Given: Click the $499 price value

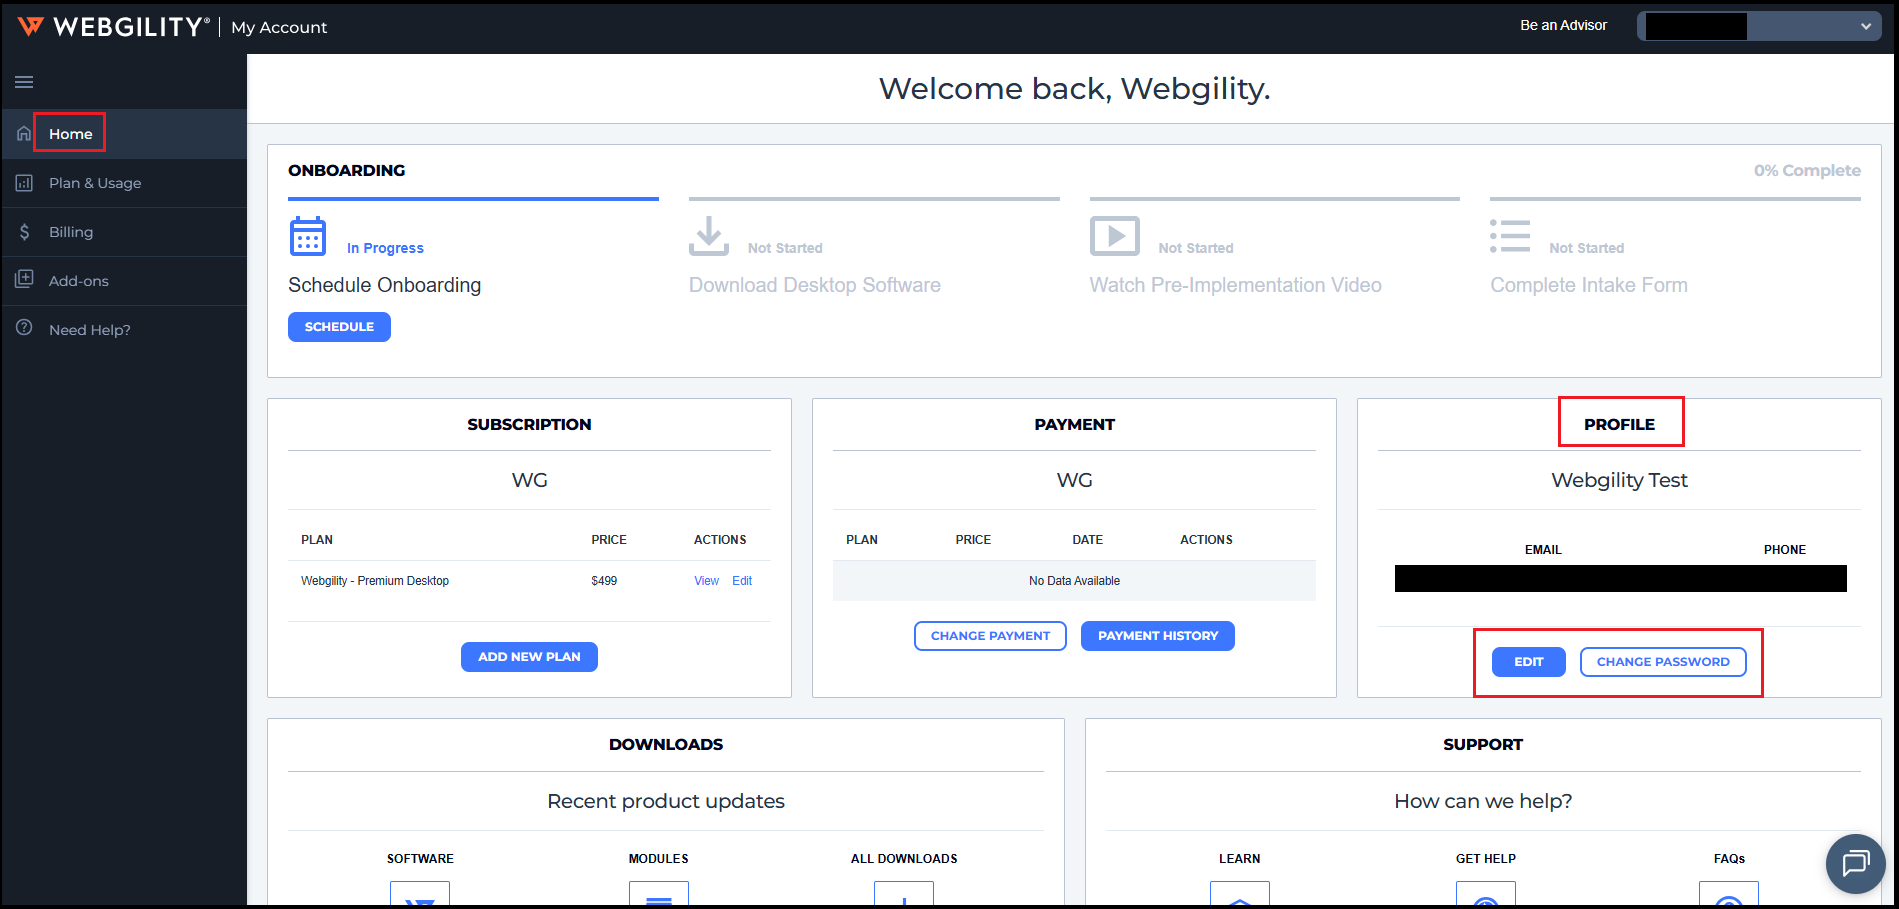Looking at the screenshot, I should [x=604, y=581].
